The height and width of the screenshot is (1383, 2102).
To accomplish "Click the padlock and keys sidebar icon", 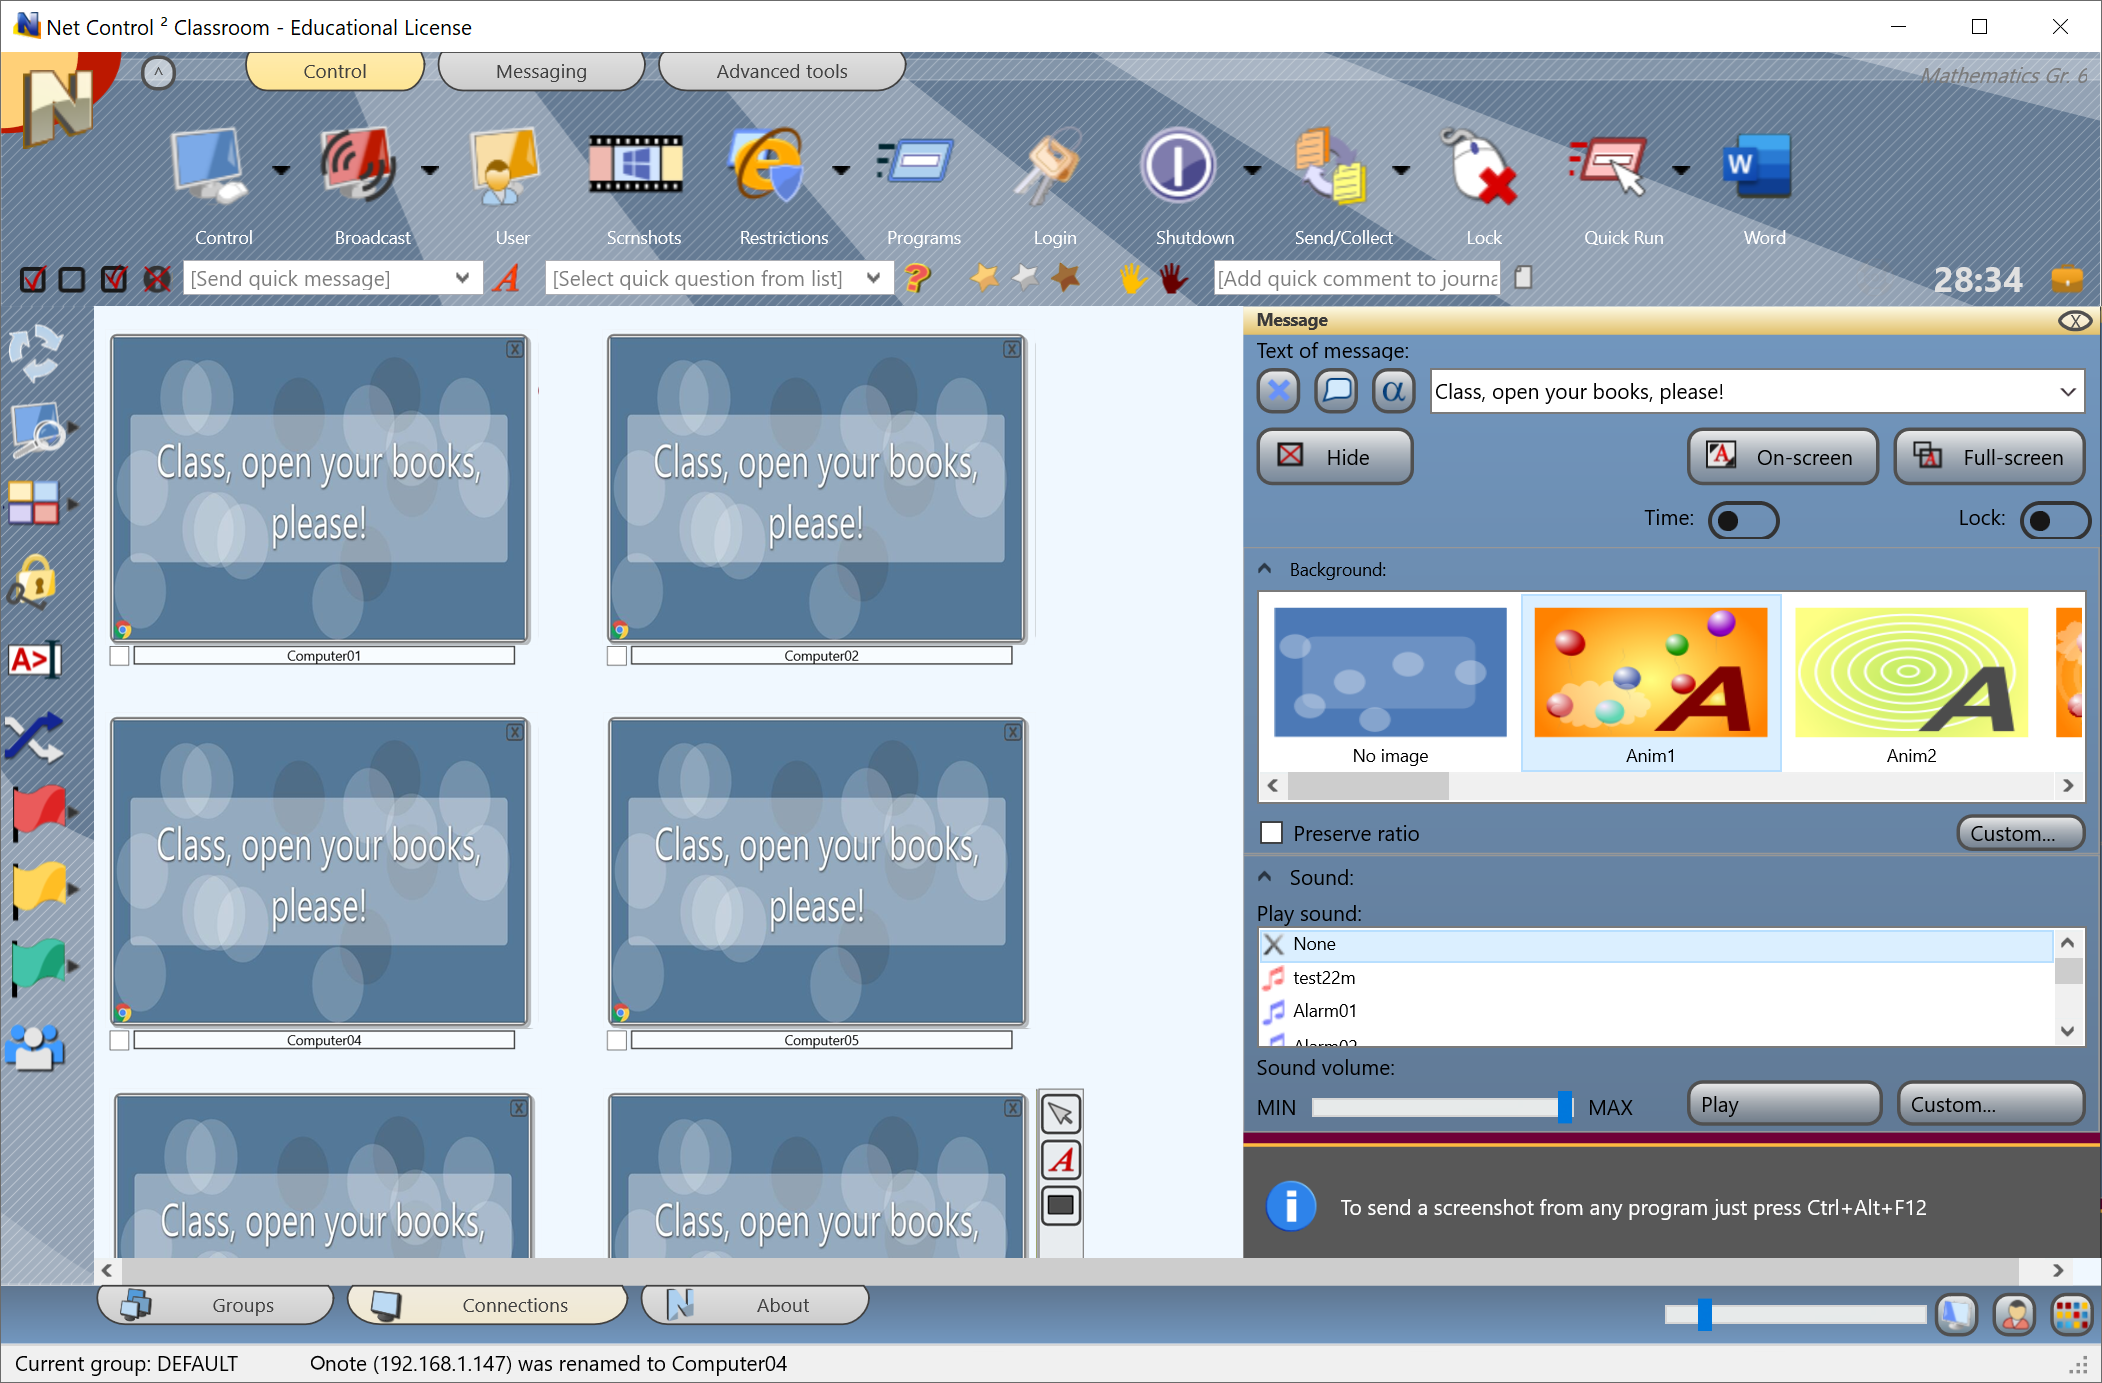I will pos(33,582).
